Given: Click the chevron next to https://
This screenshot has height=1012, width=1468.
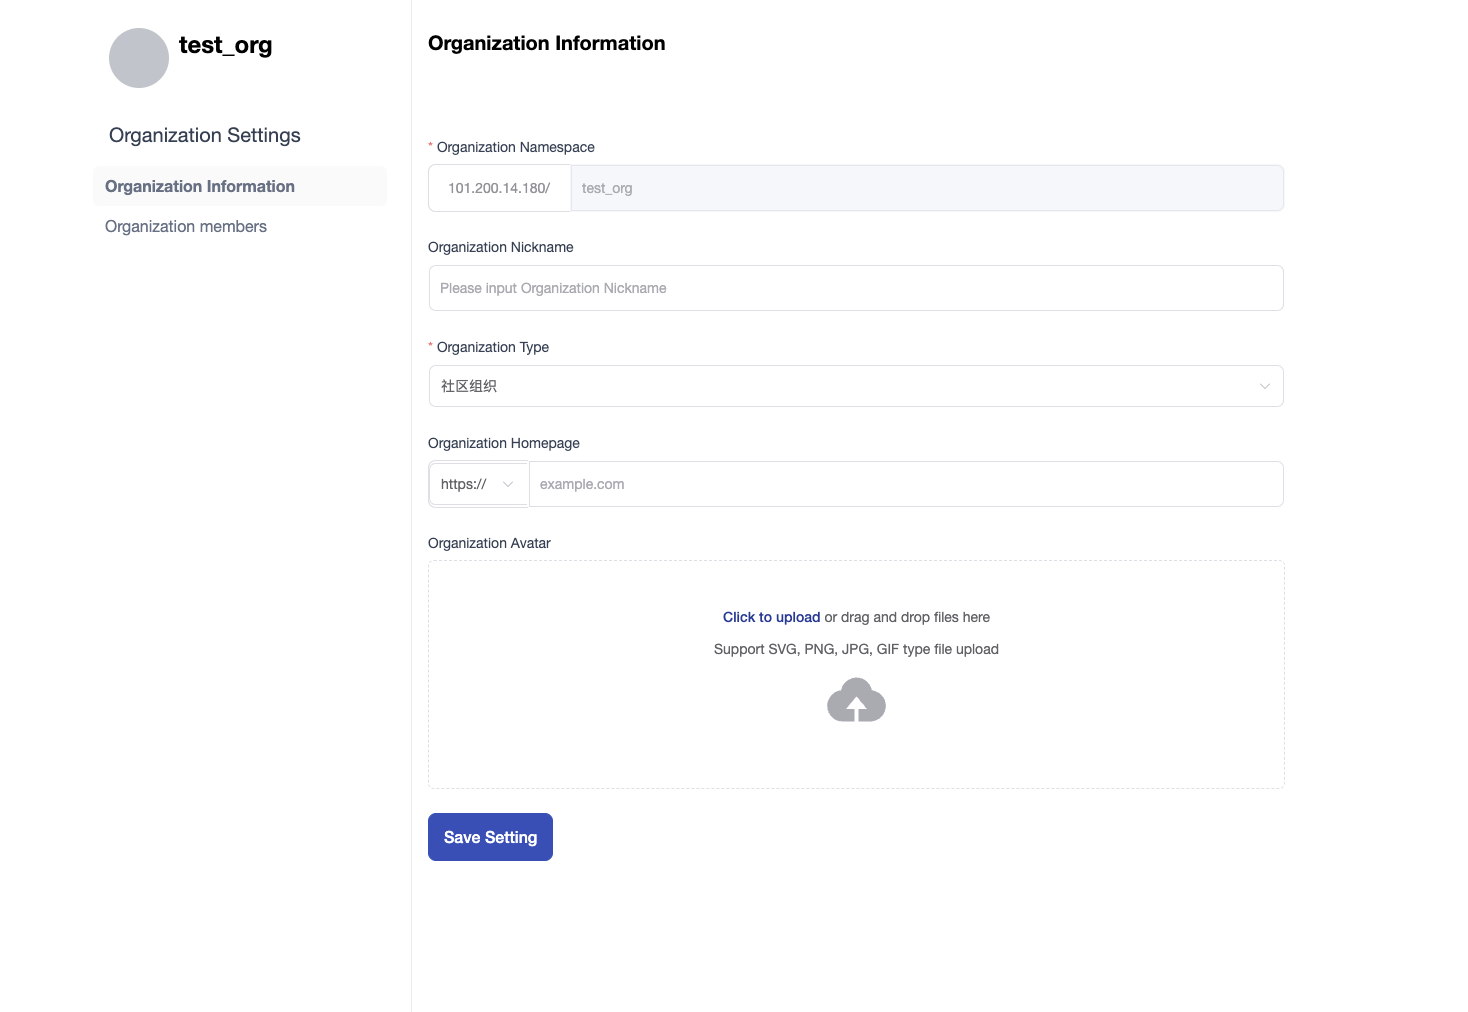Looking at the screenshot, I should [508, 484].
